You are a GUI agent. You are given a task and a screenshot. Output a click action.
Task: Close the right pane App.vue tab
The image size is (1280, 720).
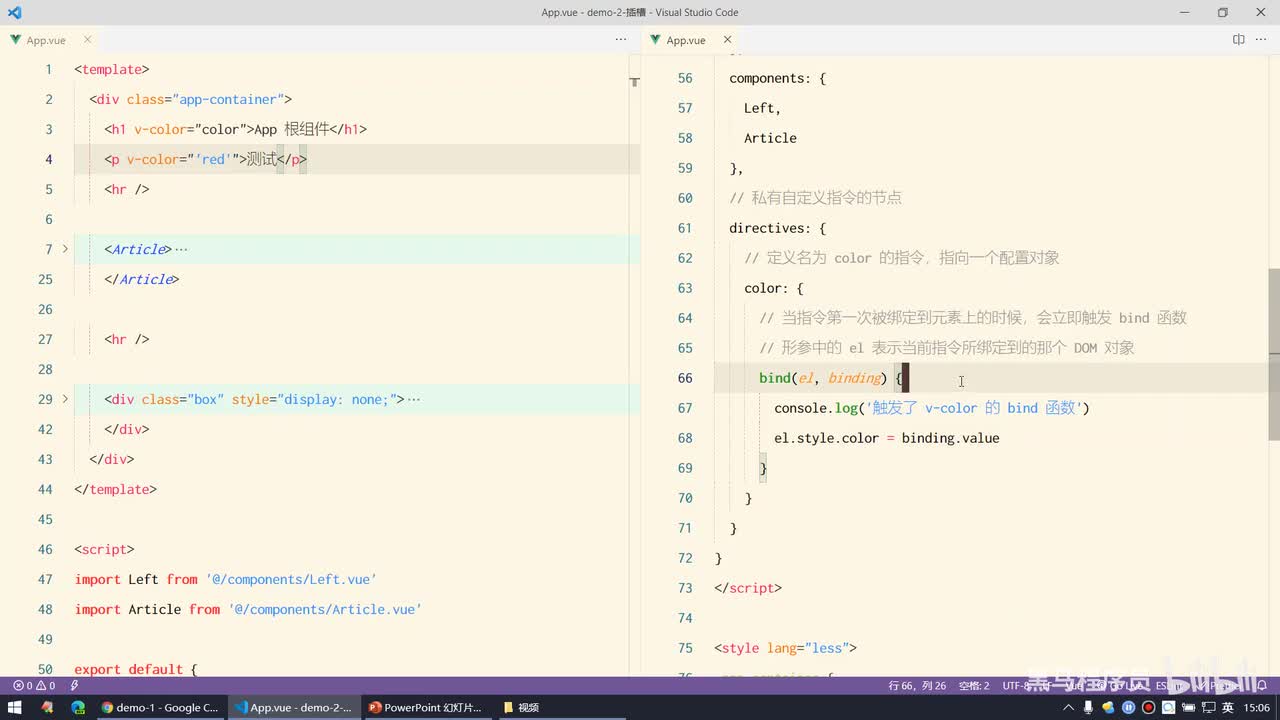point(727,40)
